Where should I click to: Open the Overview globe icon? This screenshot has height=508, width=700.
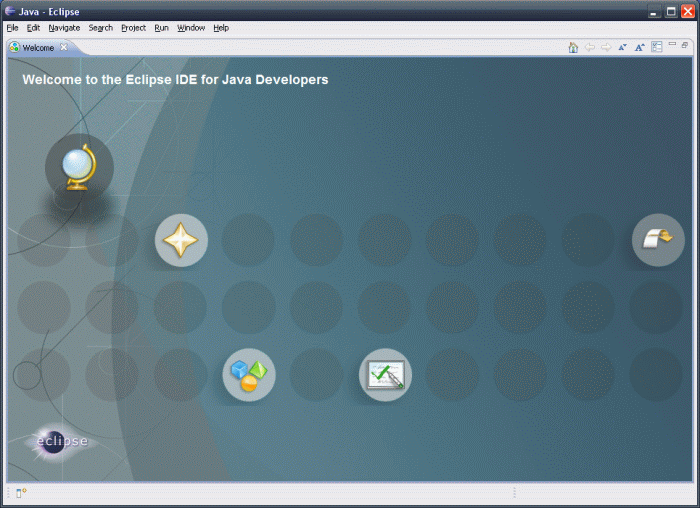point(79,168)
